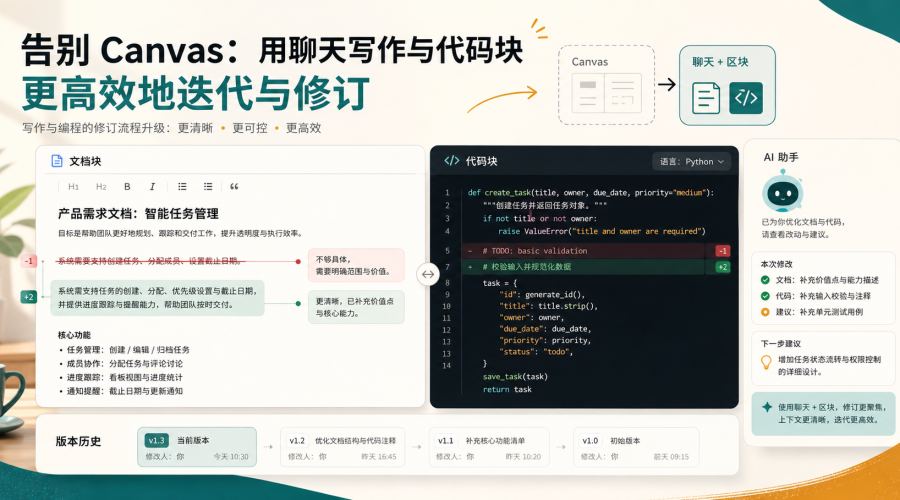Click the 版本历史 label

tap(79, 441)
